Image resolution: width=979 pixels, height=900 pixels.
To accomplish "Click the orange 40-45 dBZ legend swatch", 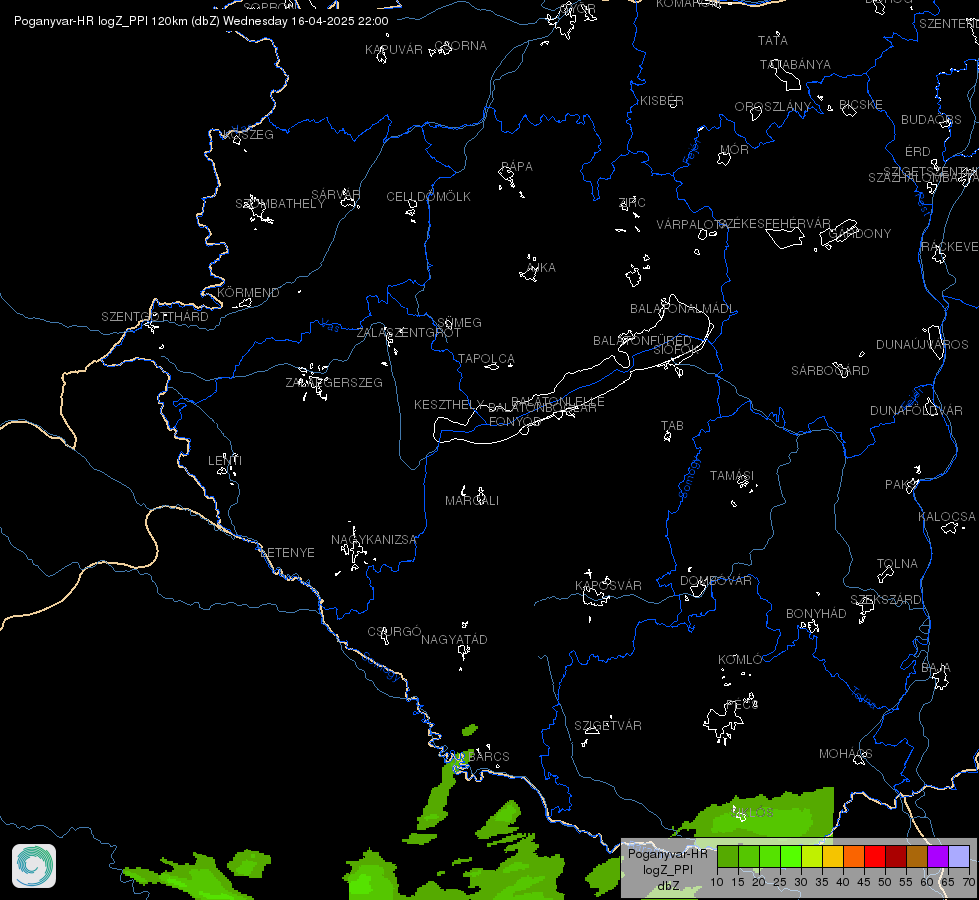I will [854, 856].
